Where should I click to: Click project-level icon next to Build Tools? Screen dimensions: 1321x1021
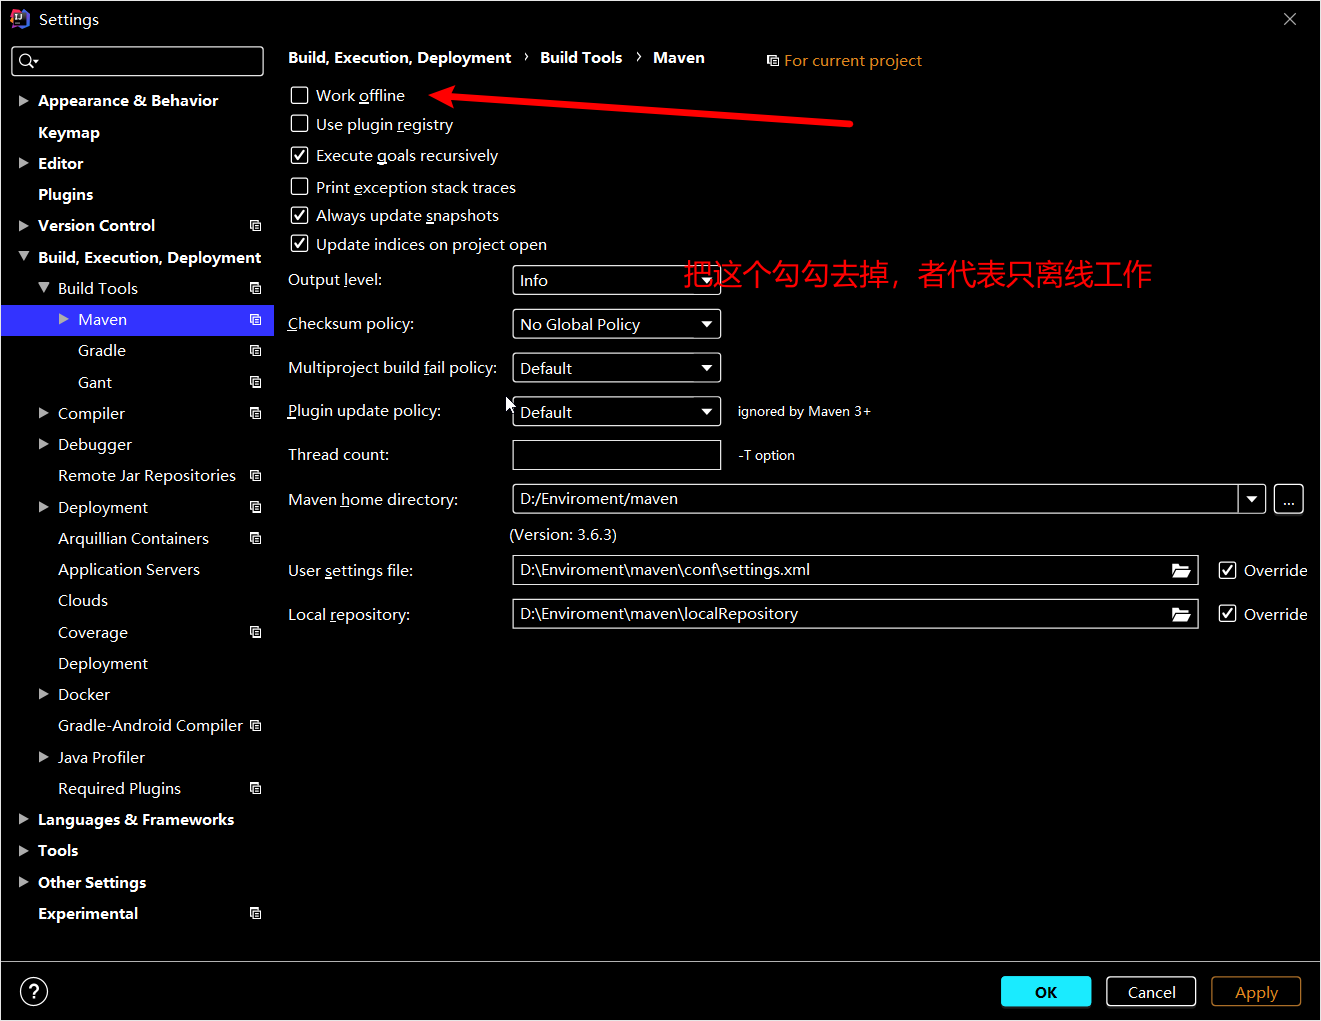255,288
